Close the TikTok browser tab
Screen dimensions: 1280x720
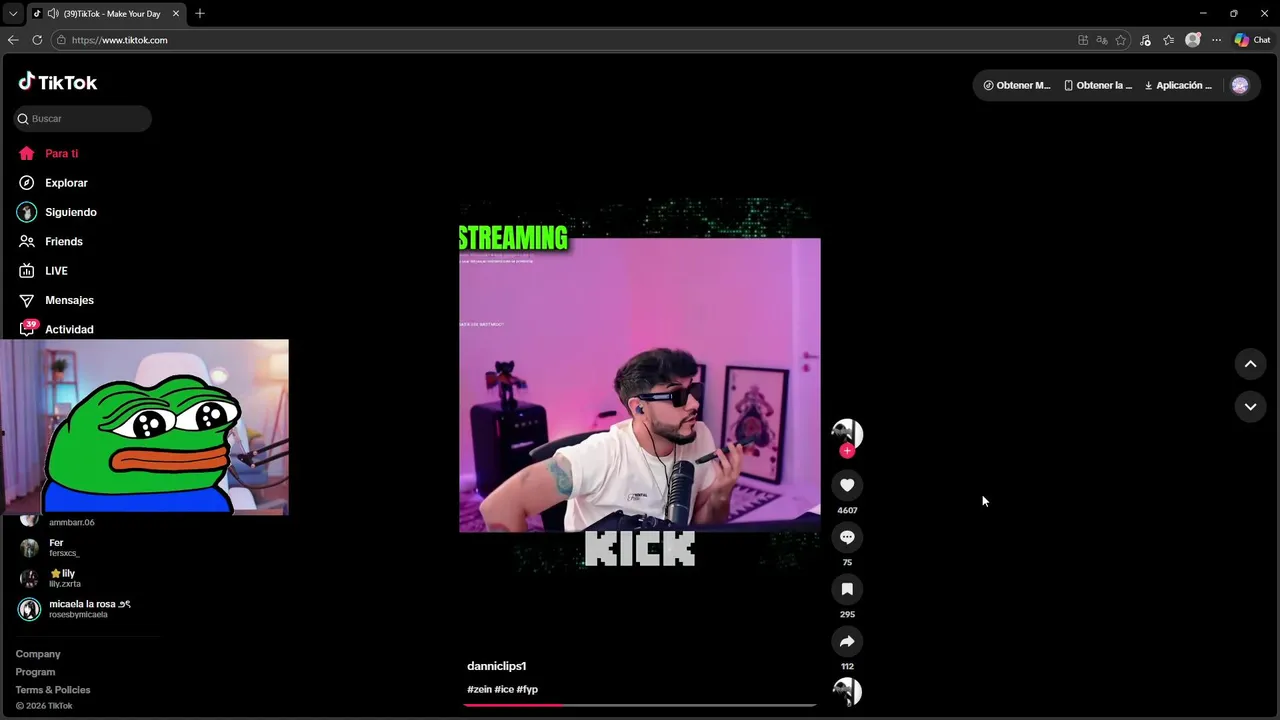176,14
